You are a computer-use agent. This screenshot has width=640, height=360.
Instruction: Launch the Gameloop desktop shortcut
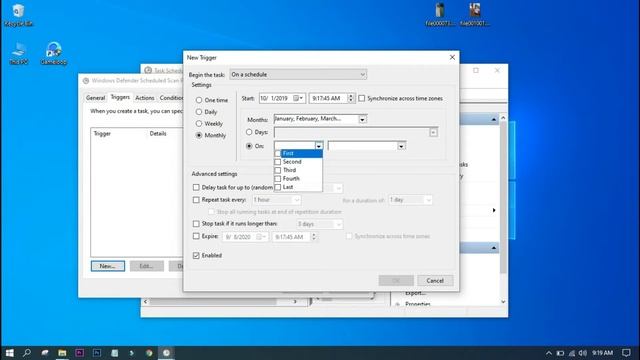(x=53, y=53)
